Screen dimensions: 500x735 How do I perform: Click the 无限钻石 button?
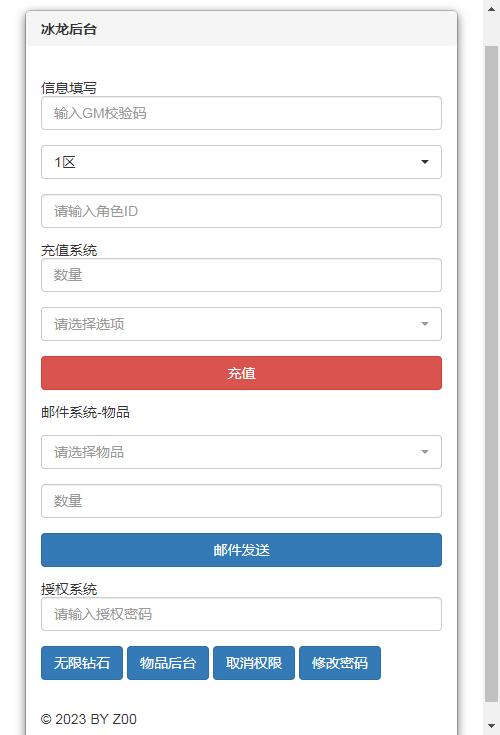coord(82,663)
